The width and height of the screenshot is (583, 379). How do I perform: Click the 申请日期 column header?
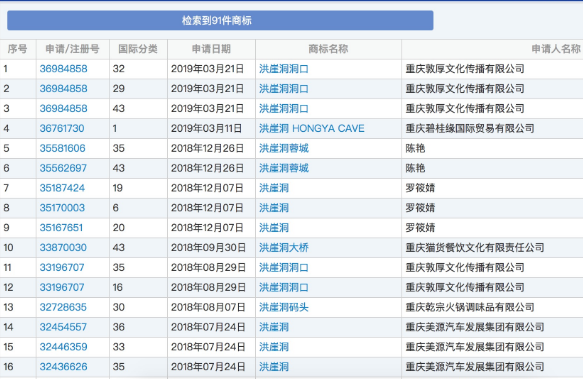[x=211, y=49]
